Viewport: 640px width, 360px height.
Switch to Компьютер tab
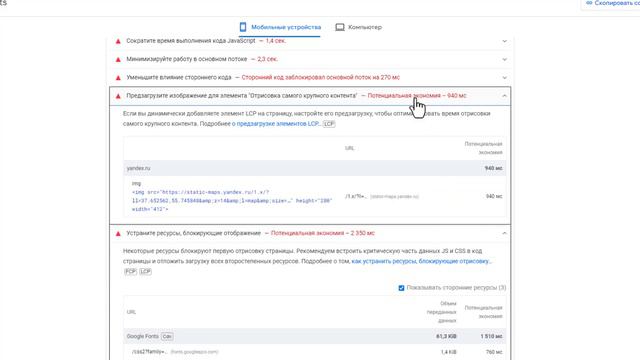point(359,27)
